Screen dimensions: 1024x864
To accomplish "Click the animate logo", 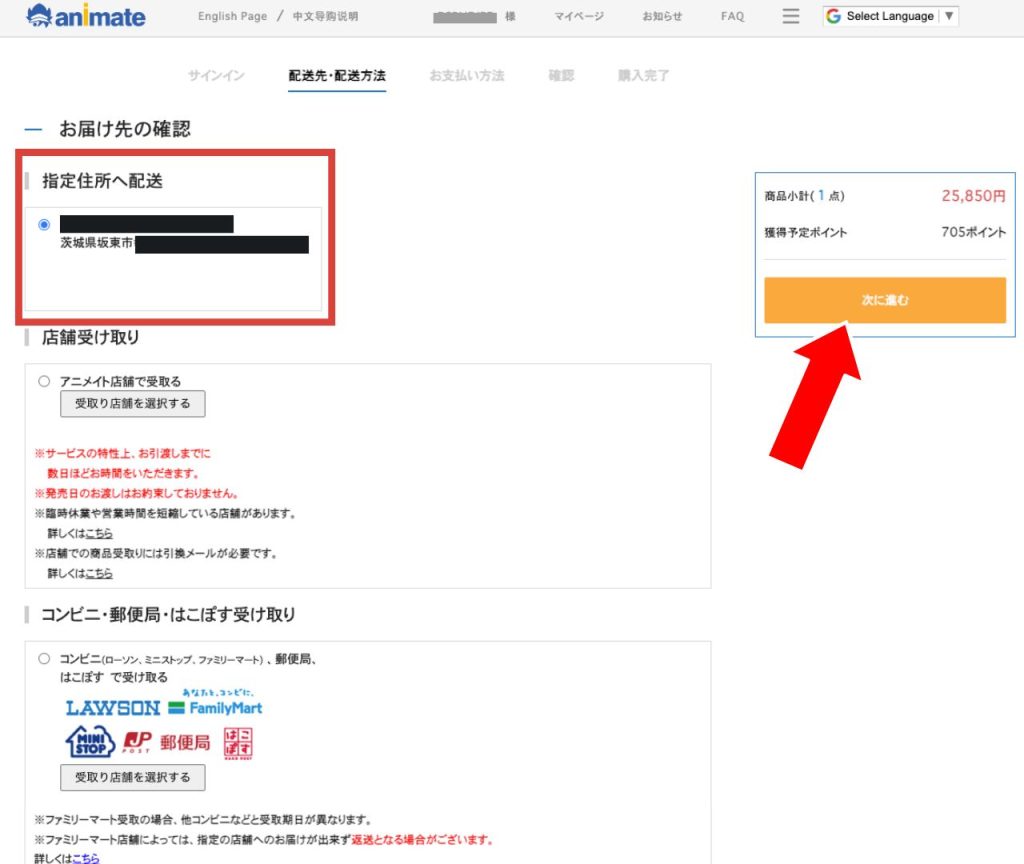I will pyautogui.click(x=86, y=16).
